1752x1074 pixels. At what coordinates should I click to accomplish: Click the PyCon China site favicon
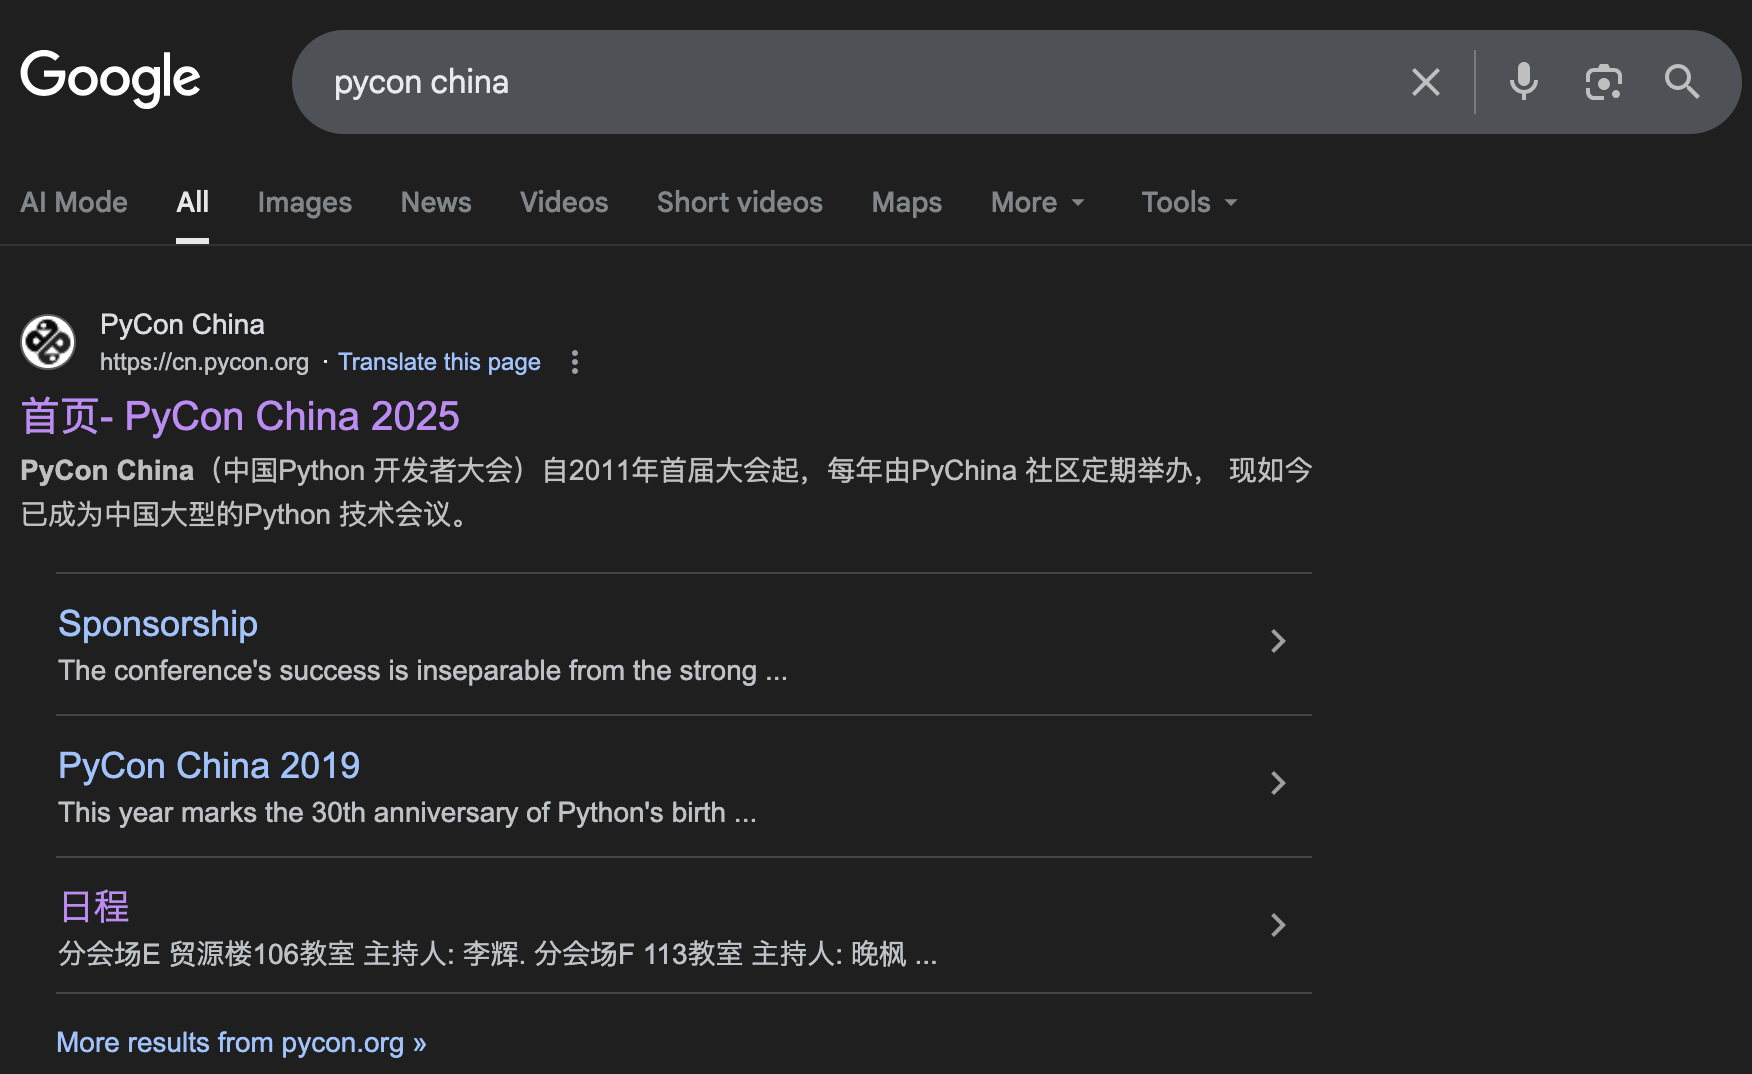pyautogui.click(x=48, y=342)
